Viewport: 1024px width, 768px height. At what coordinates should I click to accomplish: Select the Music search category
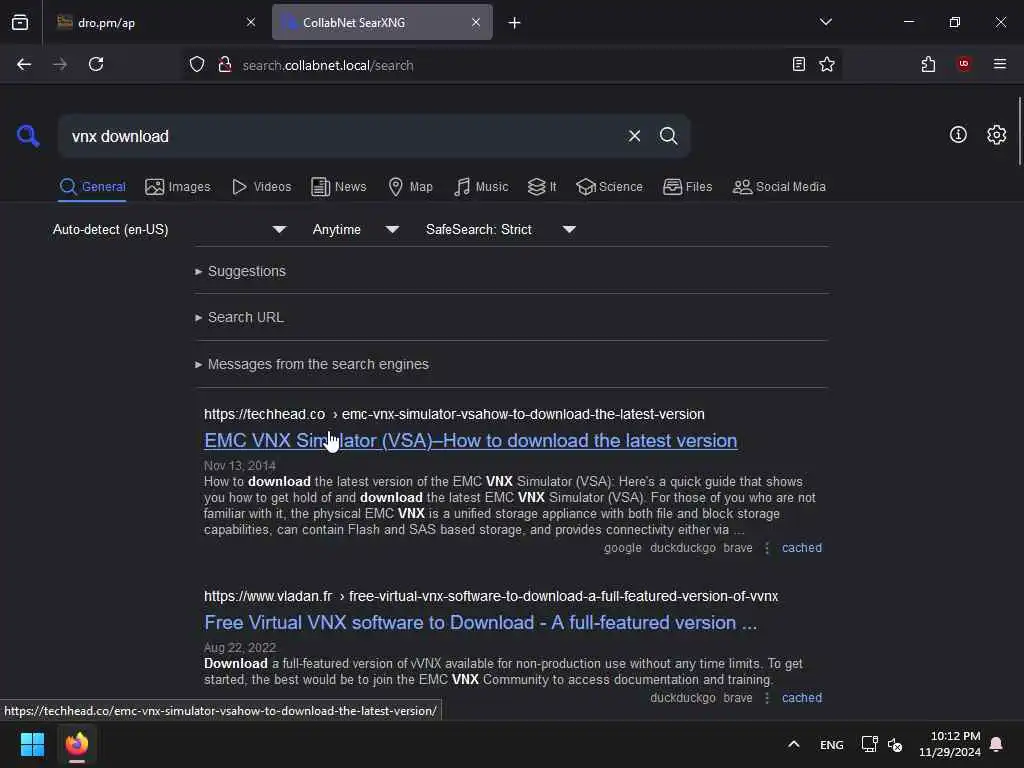pyautogui.click(x=481, y=187)
